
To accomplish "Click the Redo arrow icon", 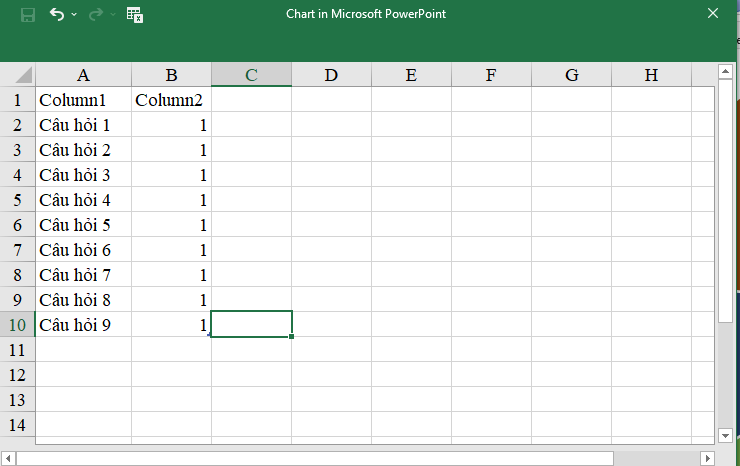I will click(96, 15).
